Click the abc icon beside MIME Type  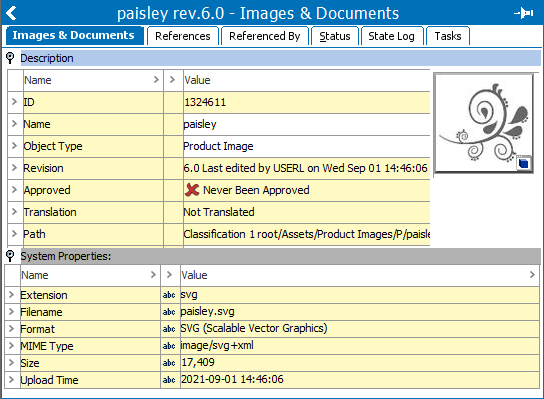(169, 346)
